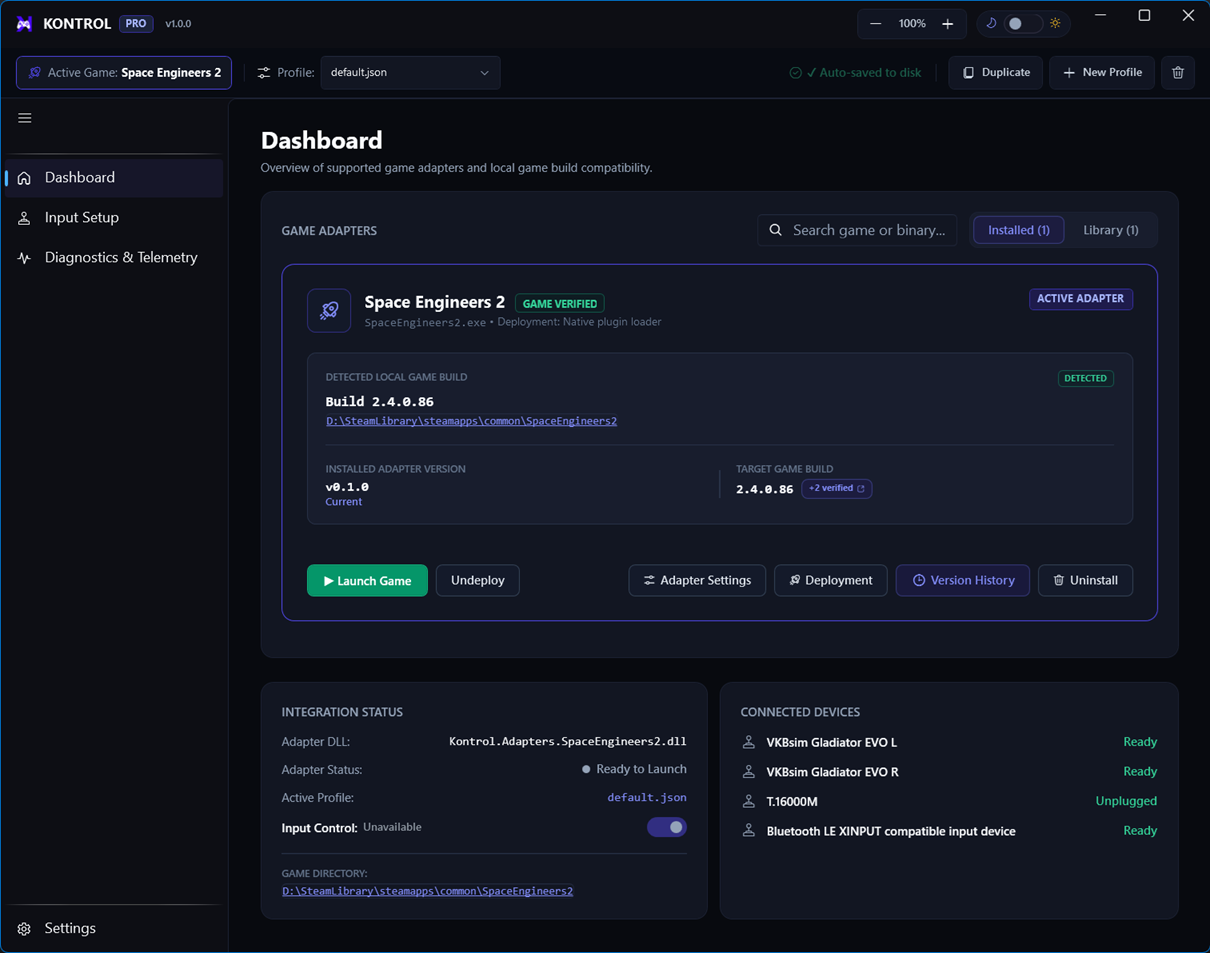Click the PRO edition badge
Image resolution: width=1210 pixels, height=953 pixels.
coord(136,23)
